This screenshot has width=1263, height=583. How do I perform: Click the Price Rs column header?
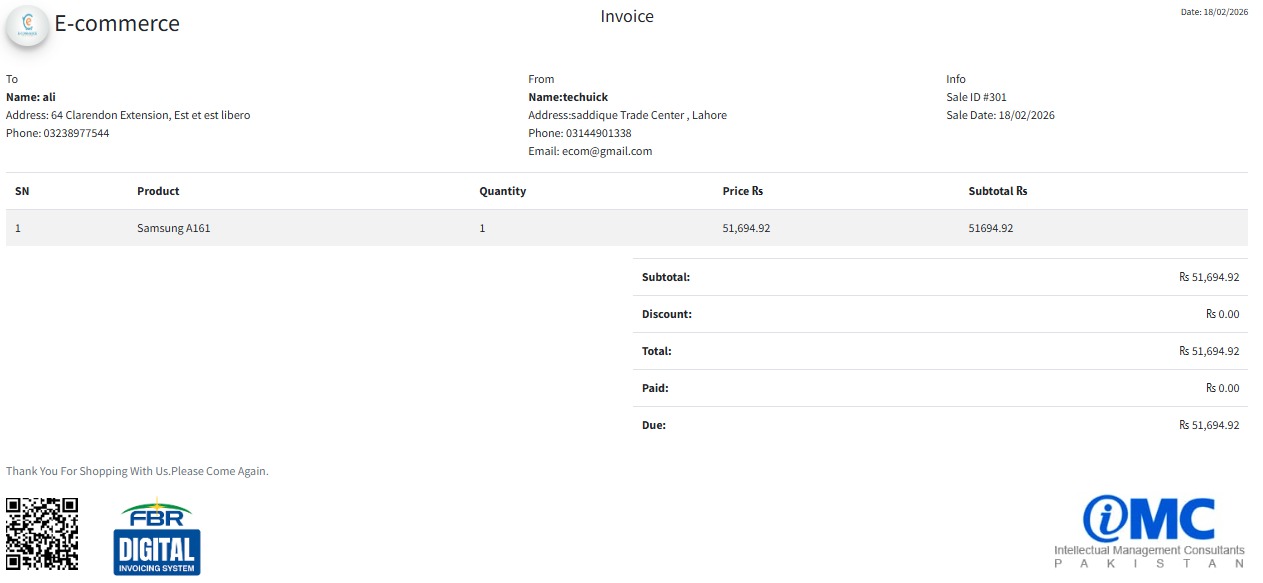click(742, 191)
